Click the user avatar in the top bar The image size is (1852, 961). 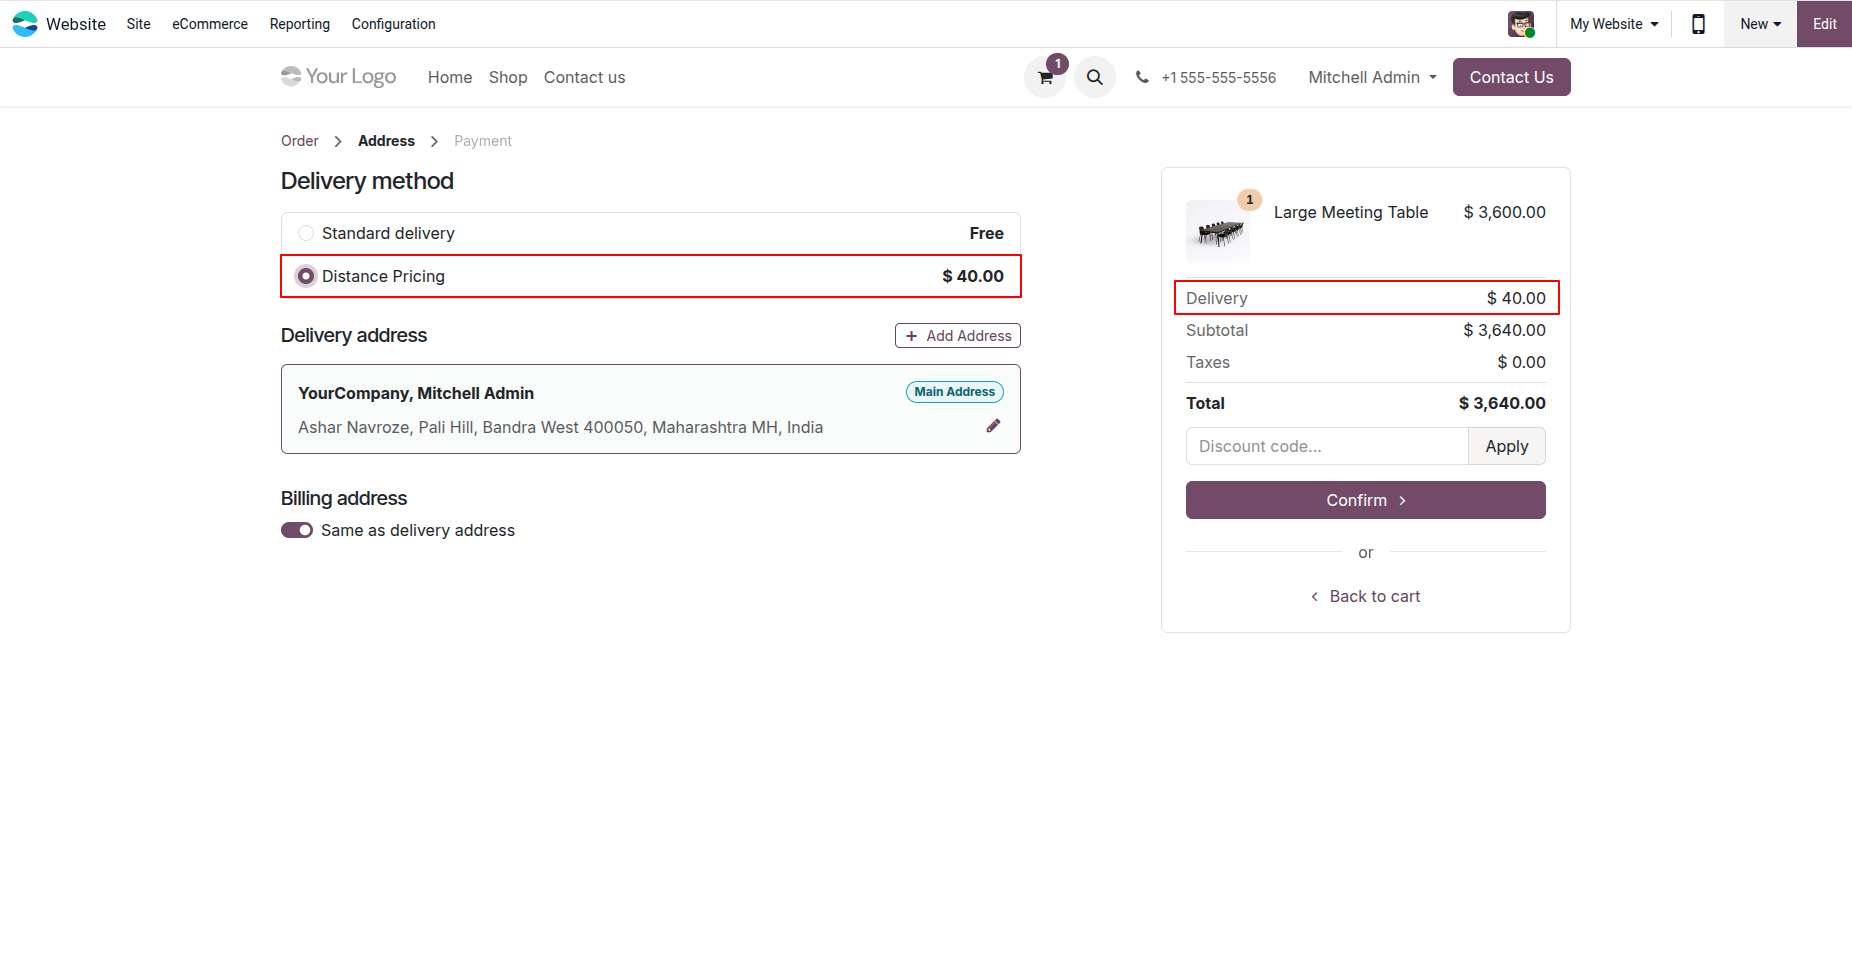pyautogui.click(x=1521, y=23)
